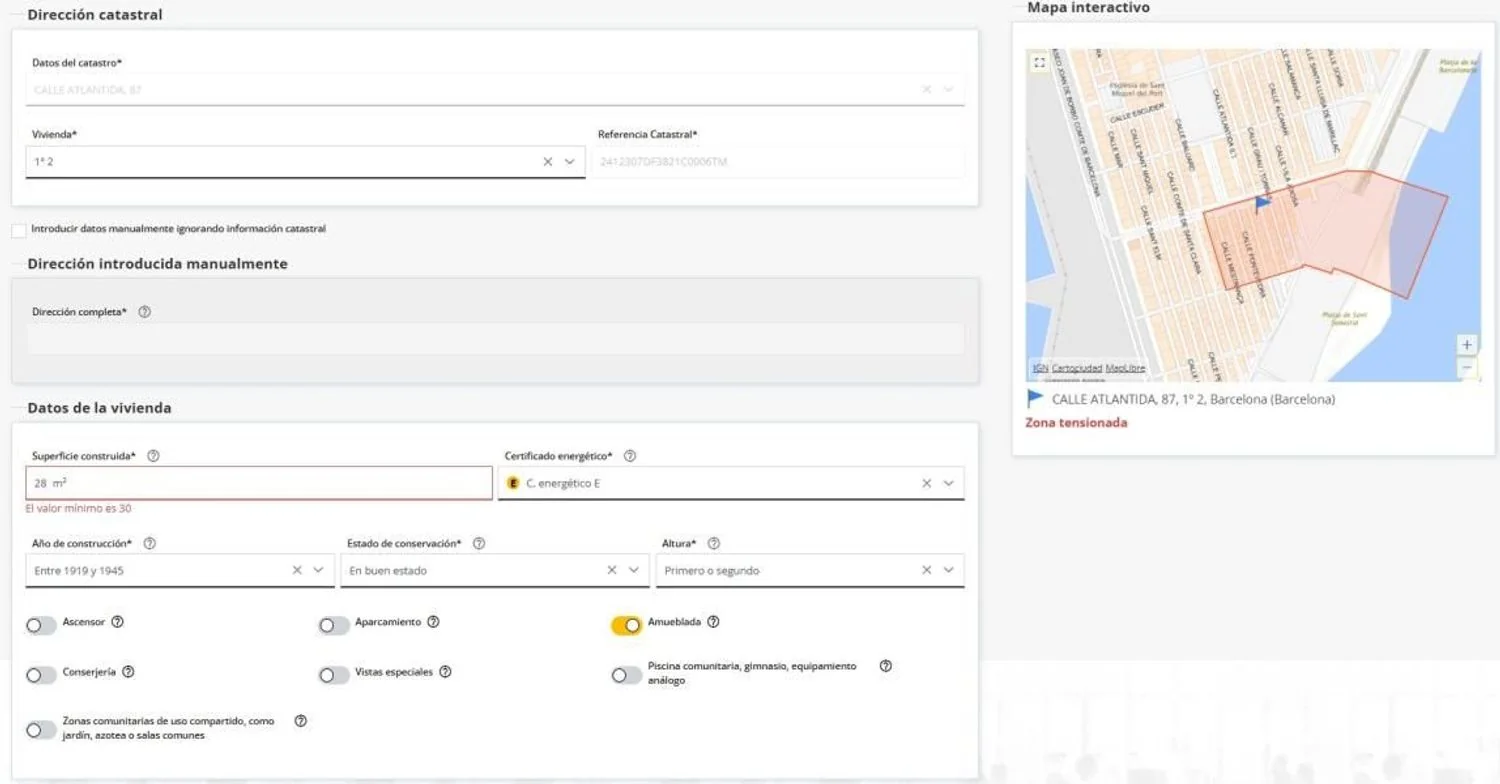Image resolution: width=1500 pixels, height=784 pixels.
Task: Open help icon next to Superficie construida
Action: coord(153,456)
